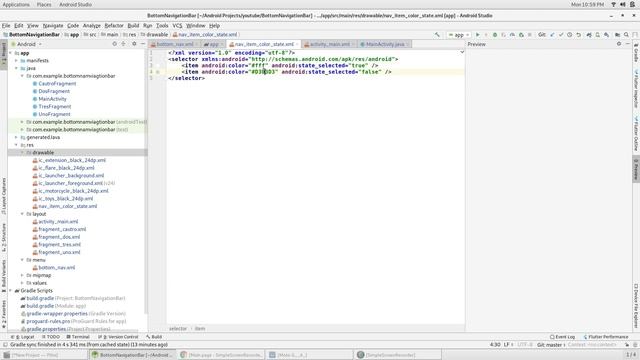Attach debugger to Android process icon
640x360 pixels.
tap(521, 35)
